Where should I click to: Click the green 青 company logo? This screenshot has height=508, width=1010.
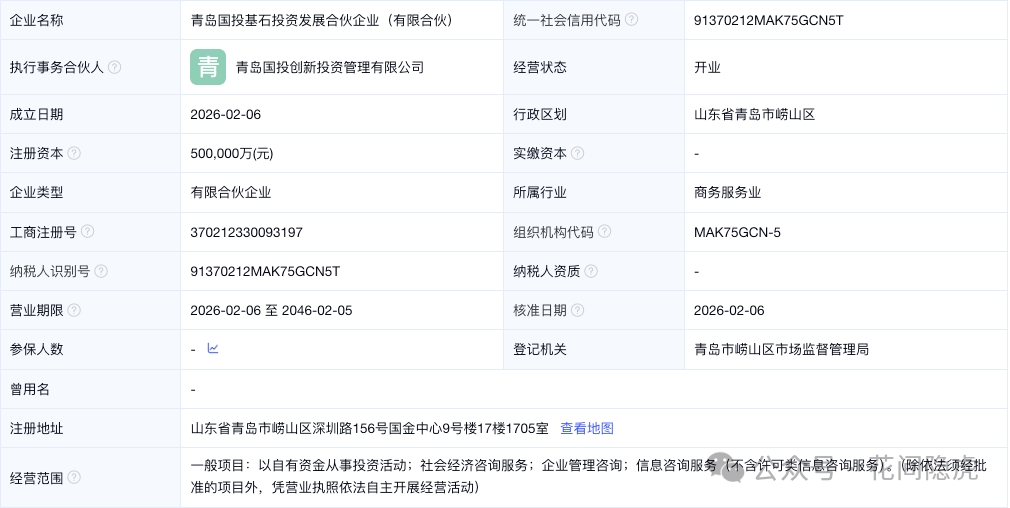click(208, 67)
